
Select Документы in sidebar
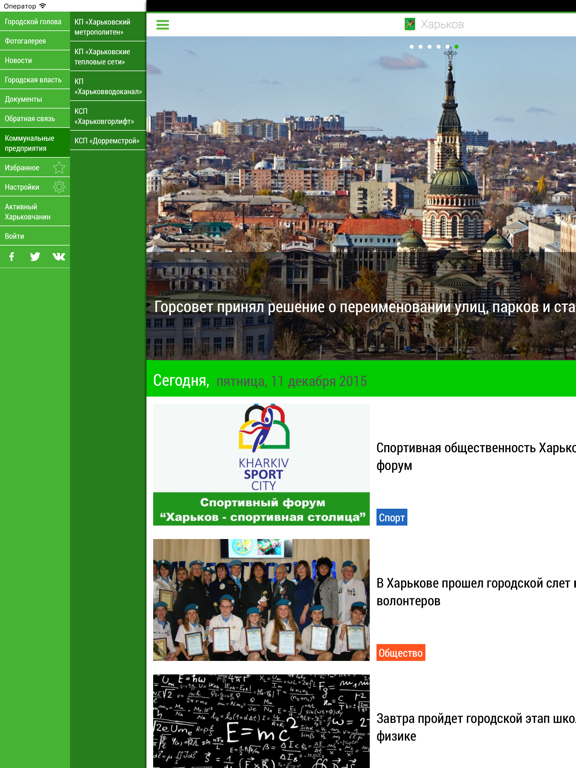point(35,99)
